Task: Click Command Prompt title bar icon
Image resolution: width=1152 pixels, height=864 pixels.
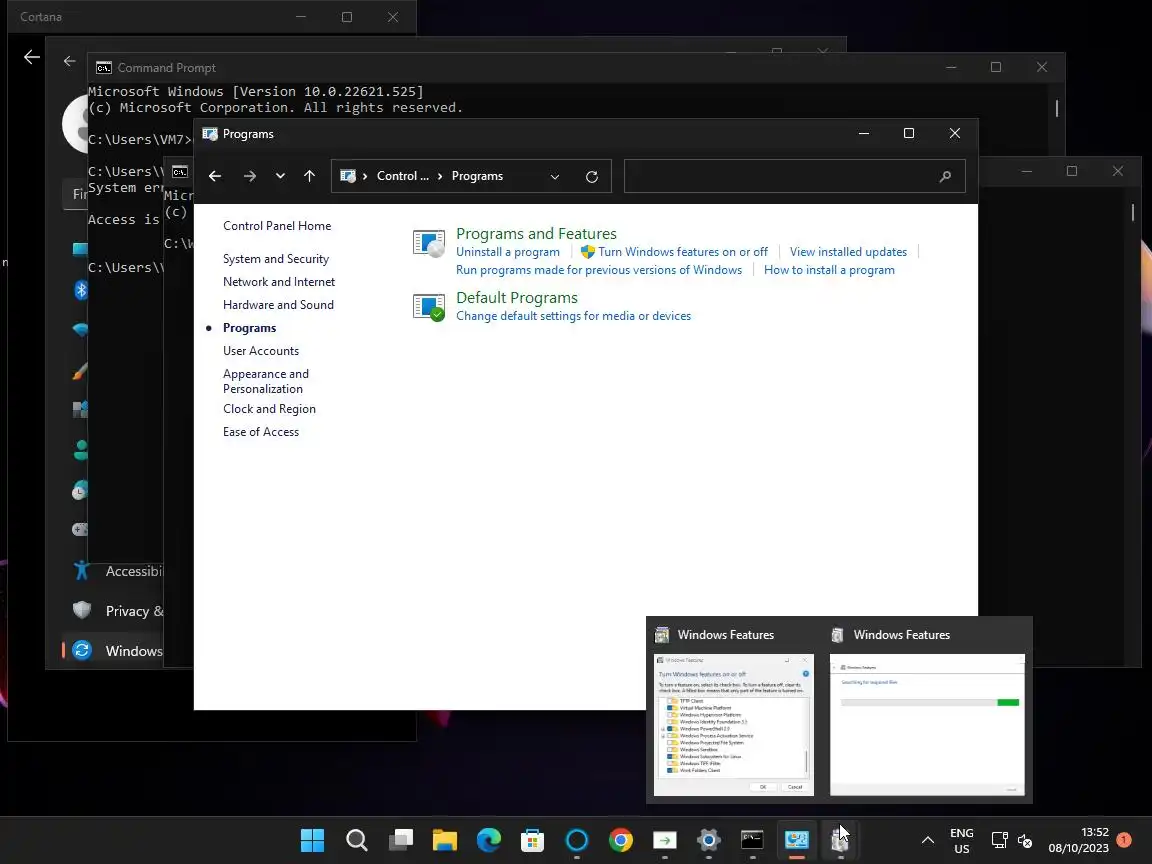Action: (x=104, y=68)
